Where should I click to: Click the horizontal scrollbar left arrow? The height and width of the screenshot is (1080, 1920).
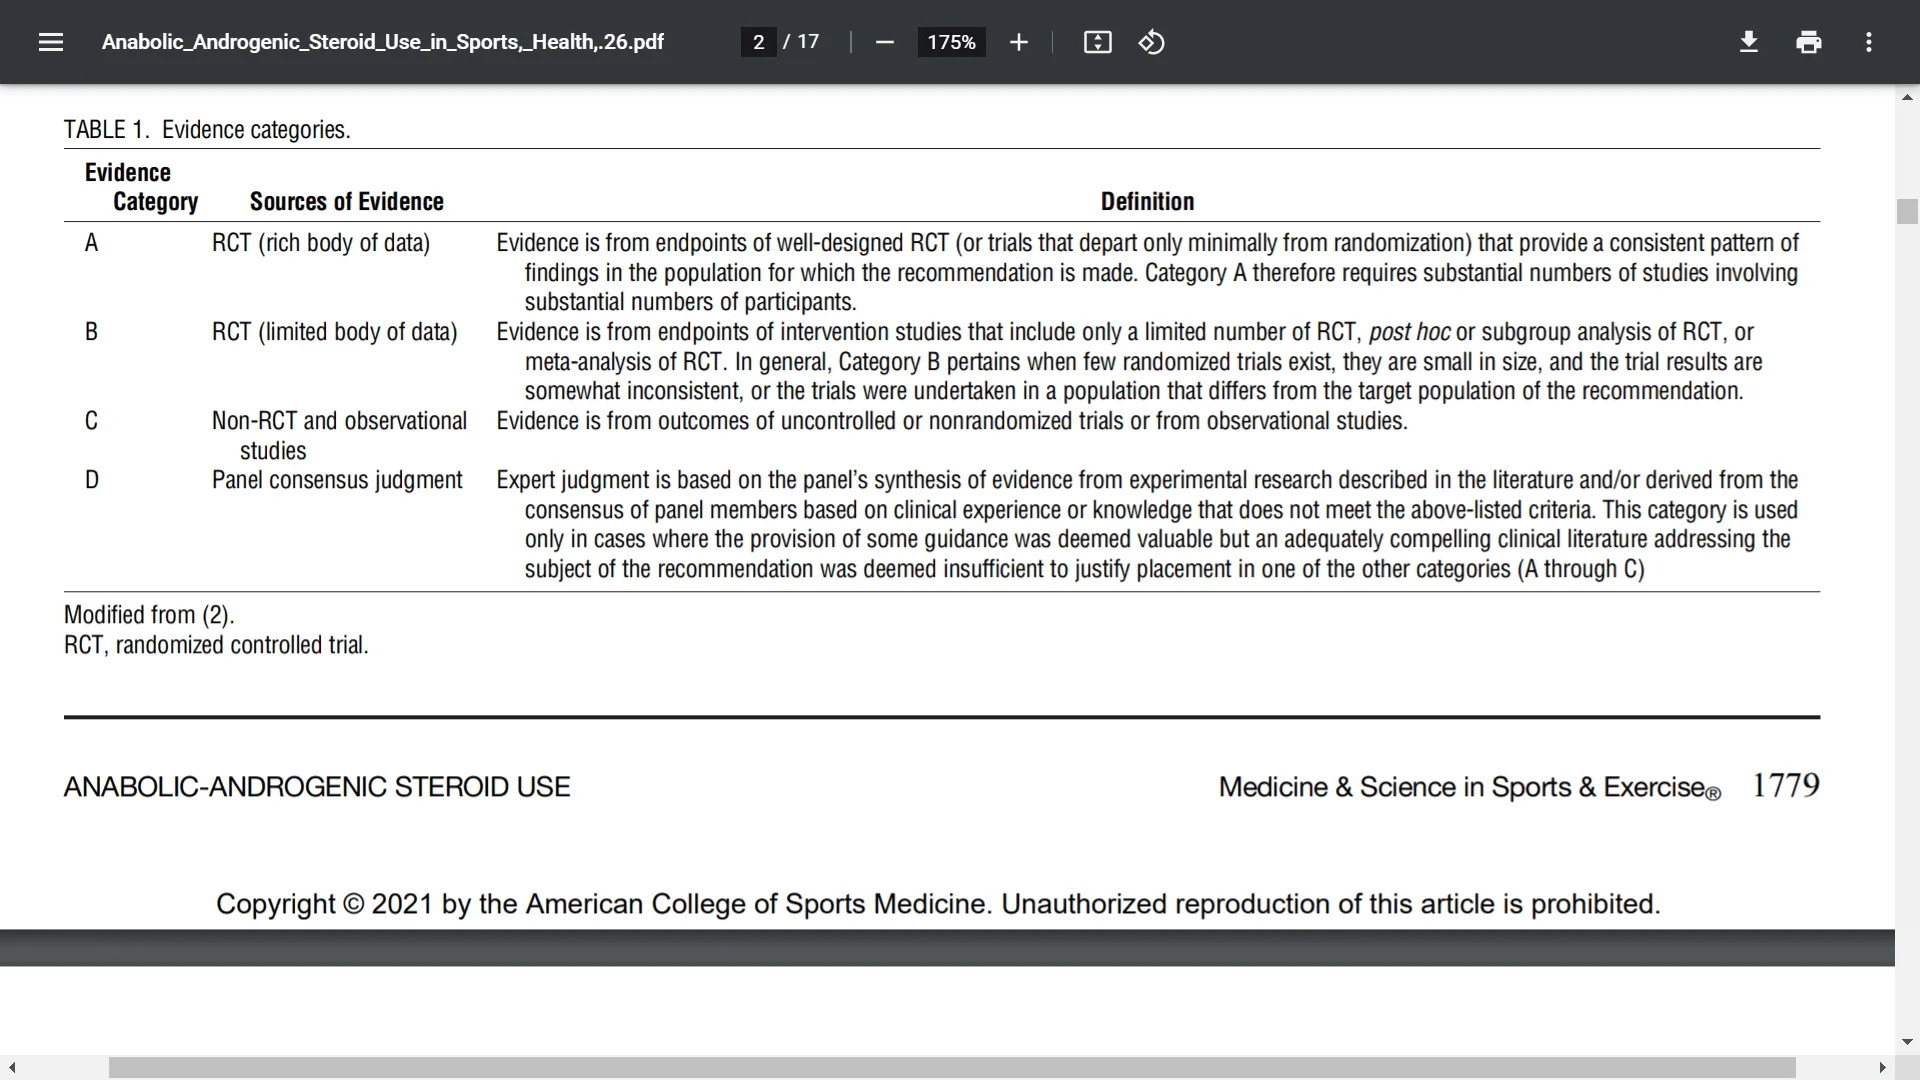pyautogui.click(x=11, y=1068)
